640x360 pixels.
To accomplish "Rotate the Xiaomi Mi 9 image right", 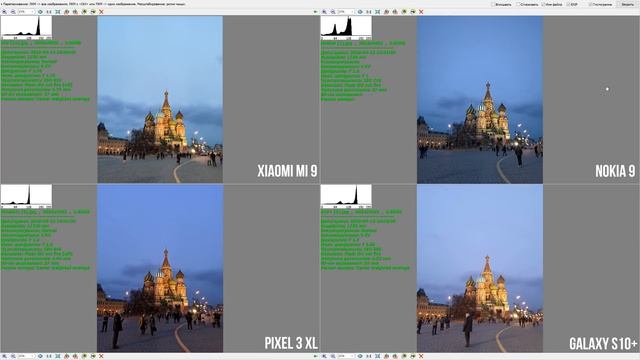I will pyautogui.click(x=75, y=12).
